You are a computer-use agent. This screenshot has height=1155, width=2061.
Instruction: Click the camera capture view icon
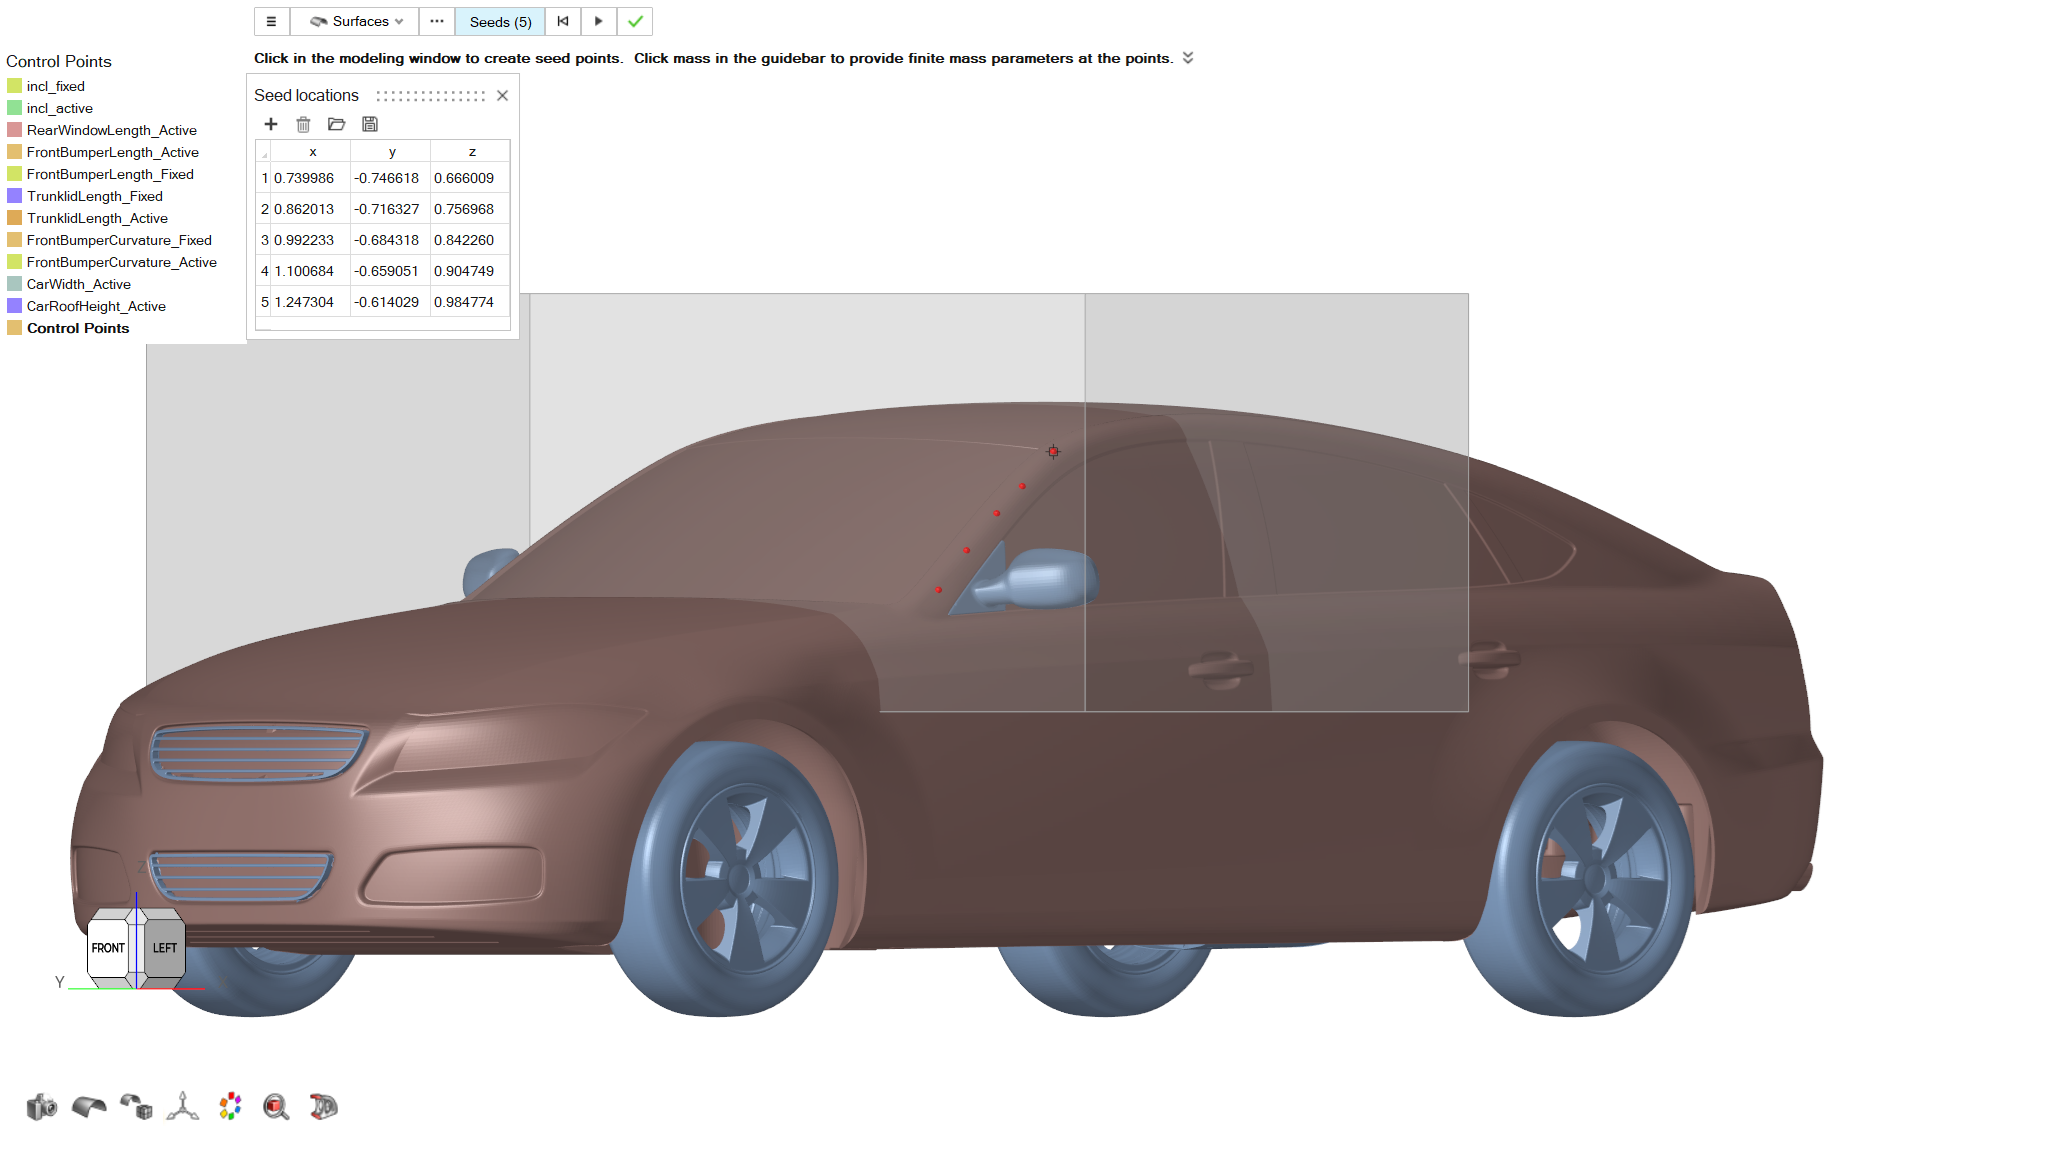tap(41, 1106)
